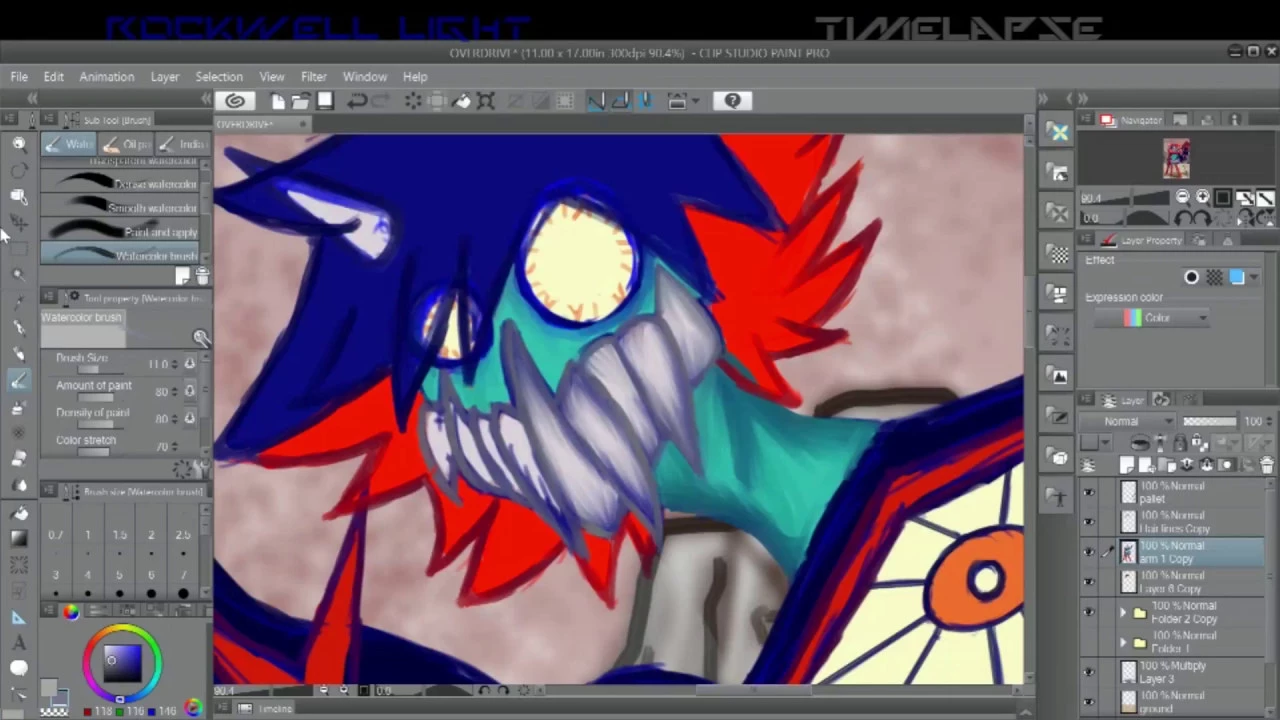Select the active Brush tool
The width and height of the screenshot is (1280, 720).
point(18,381)
